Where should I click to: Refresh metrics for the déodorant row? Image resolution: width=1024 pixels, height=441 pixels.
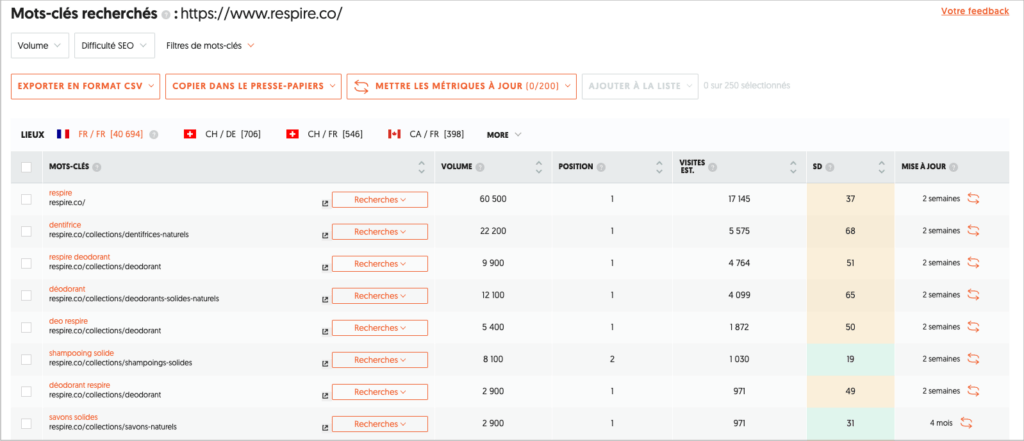pyautogui.click(x=973, y=295)
